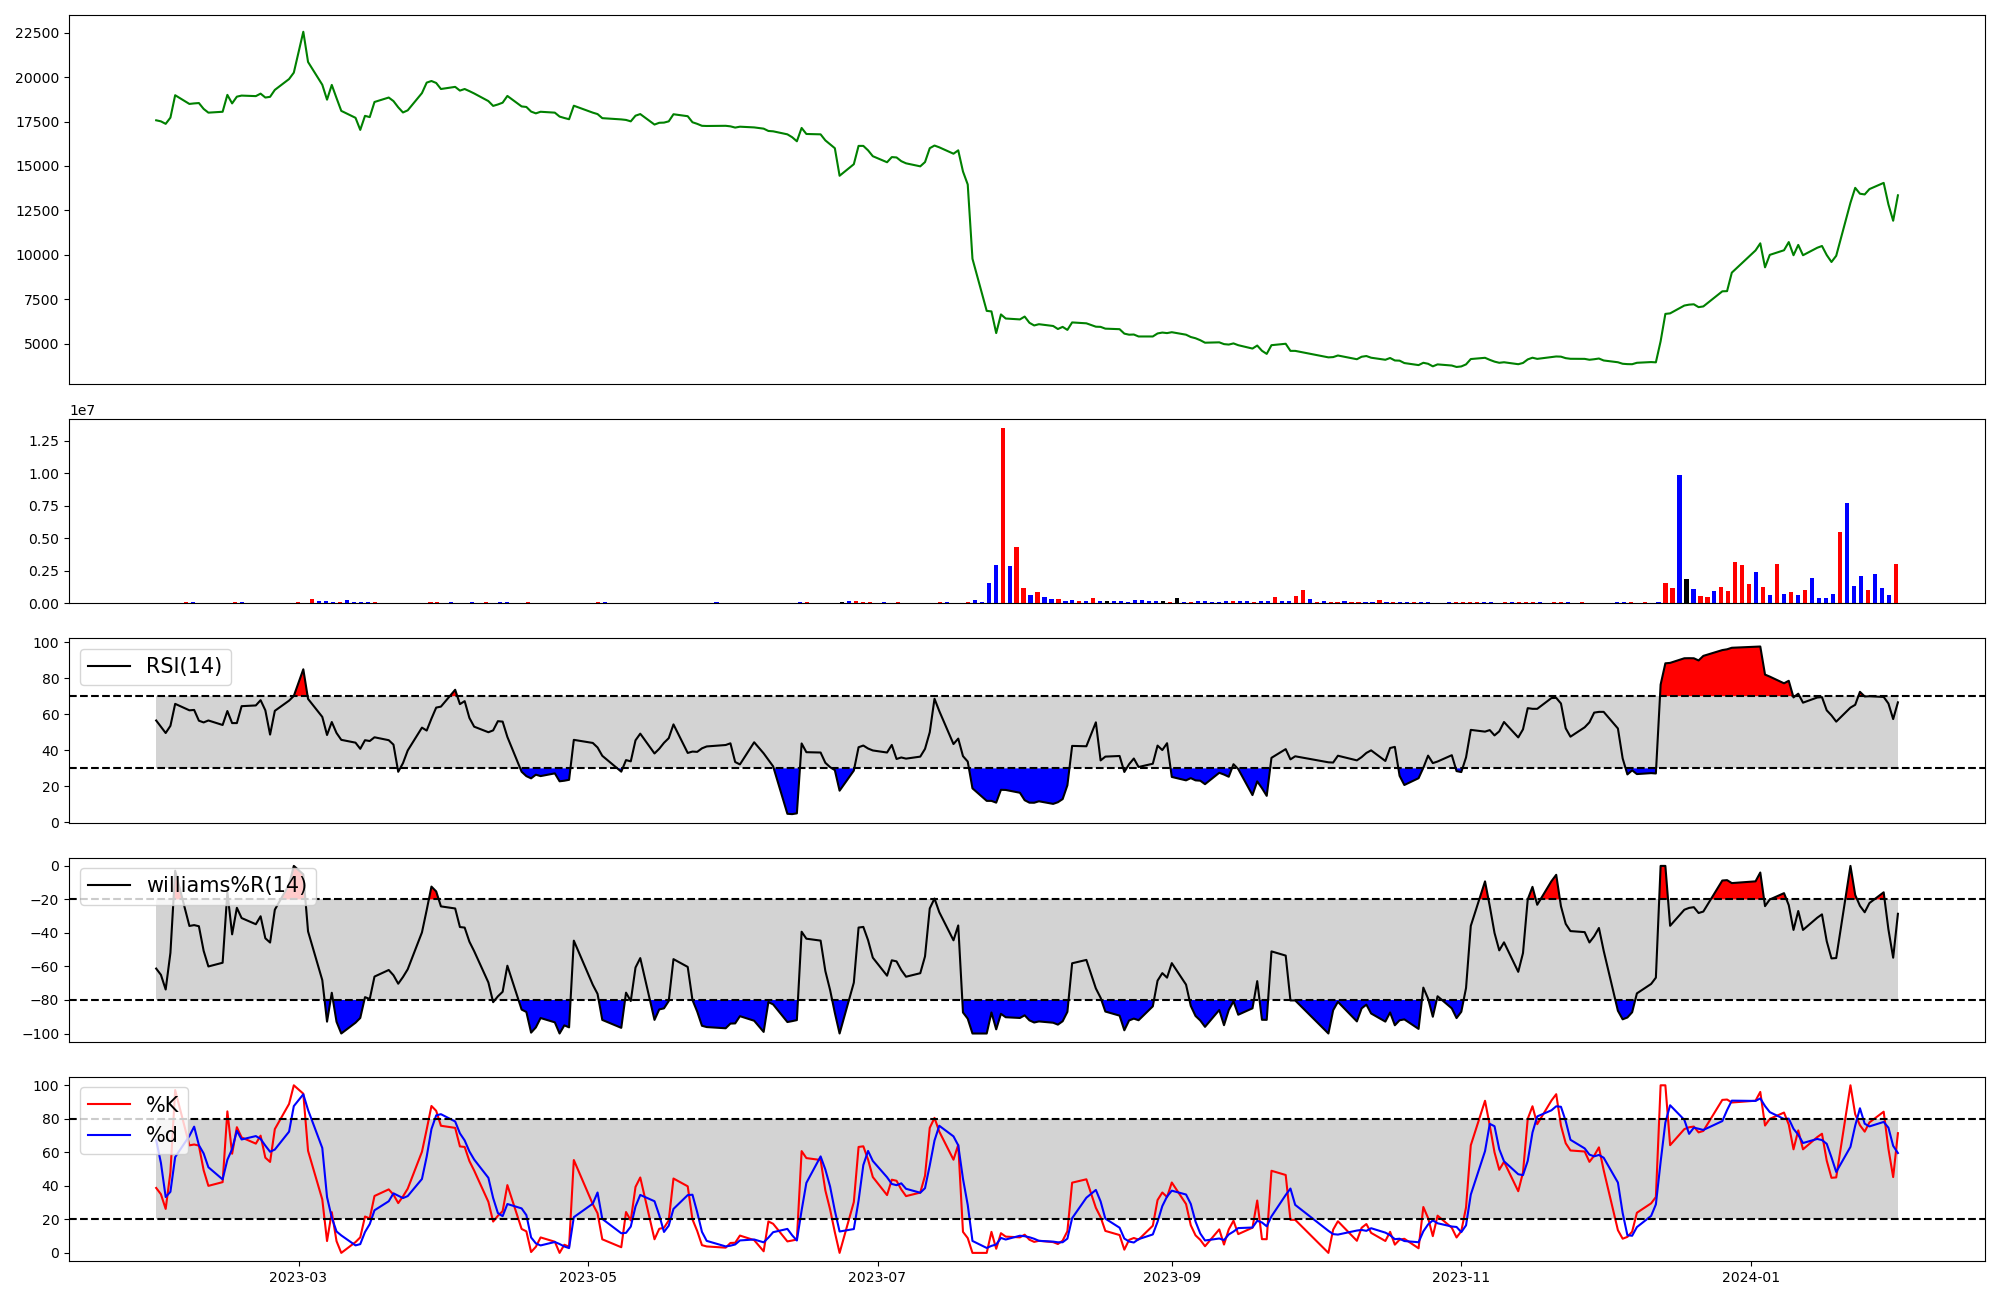2000x1300 pixels.
Task: Click the tallest red volume bar
Action: (1003, 515)
